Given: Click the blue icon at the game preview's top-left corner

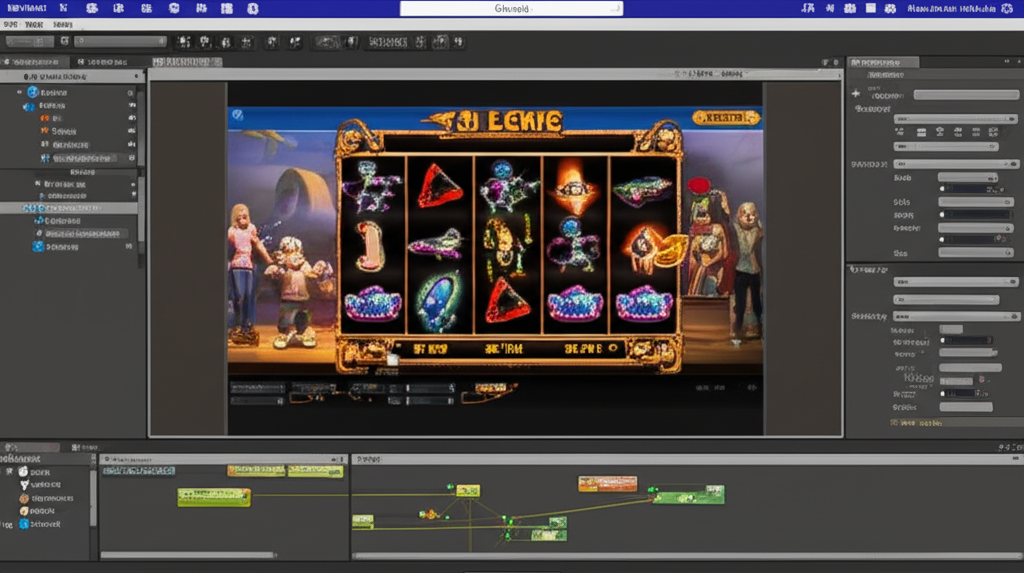Looking at the screenshot, I should pyautogui.click(x=237, y=115).
